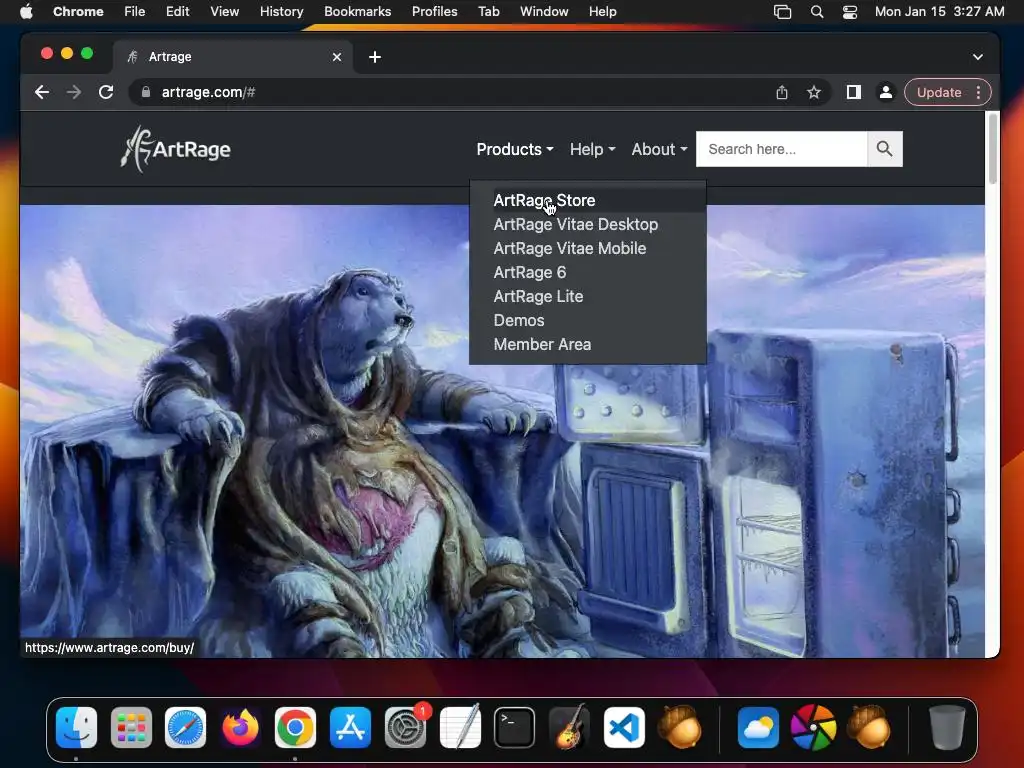Launch Firefox from the dock
1024x768 pixels.
[240, 727]
